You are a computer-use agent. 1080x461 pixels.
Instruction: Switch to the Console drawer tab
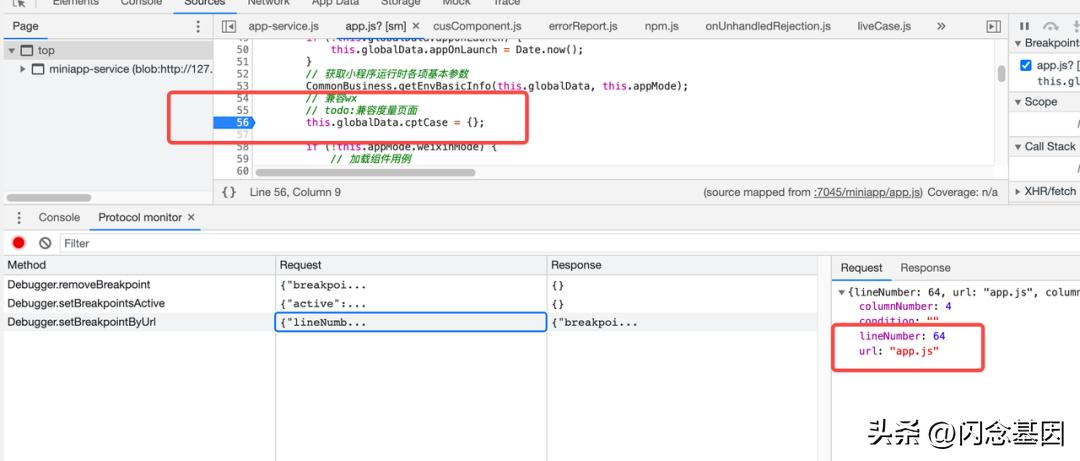point(59,217)
